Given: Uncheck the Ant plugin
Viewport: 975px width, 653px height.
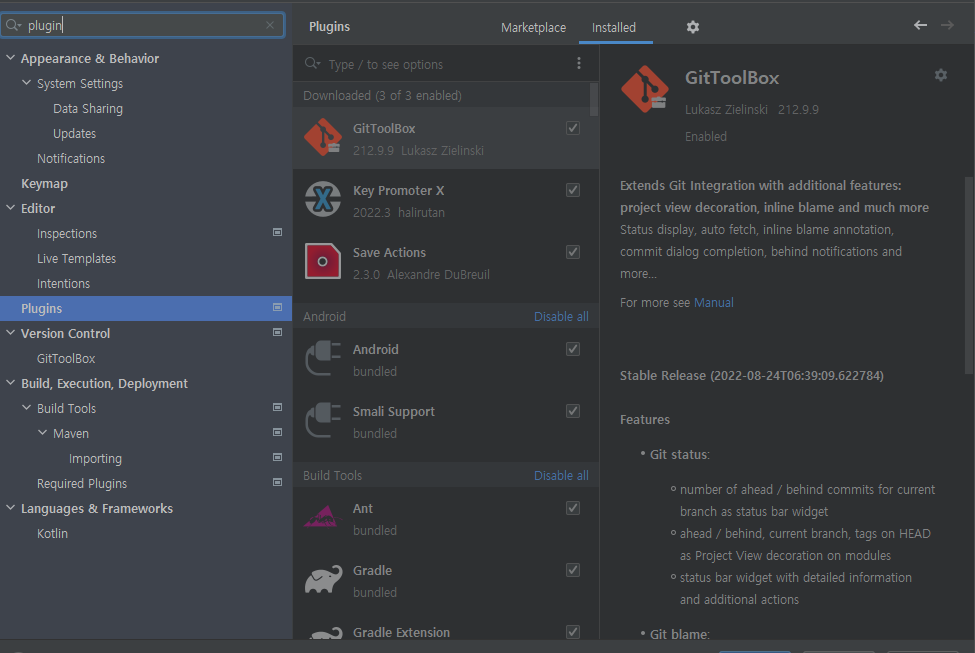Looking at the screenshot, I should coord(573,509).
